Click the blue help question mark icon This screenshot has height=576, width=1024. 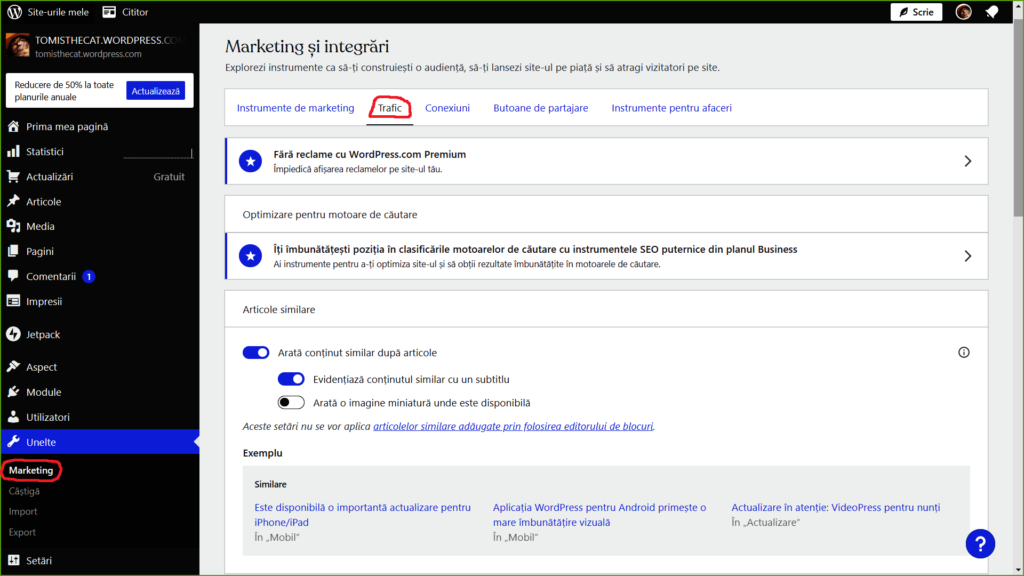[x=980, y=543]
